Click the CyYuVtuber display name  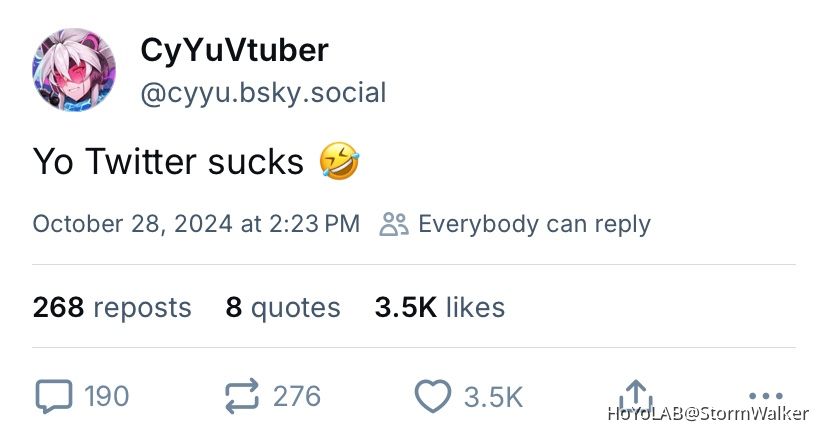[x=234, y=50]
